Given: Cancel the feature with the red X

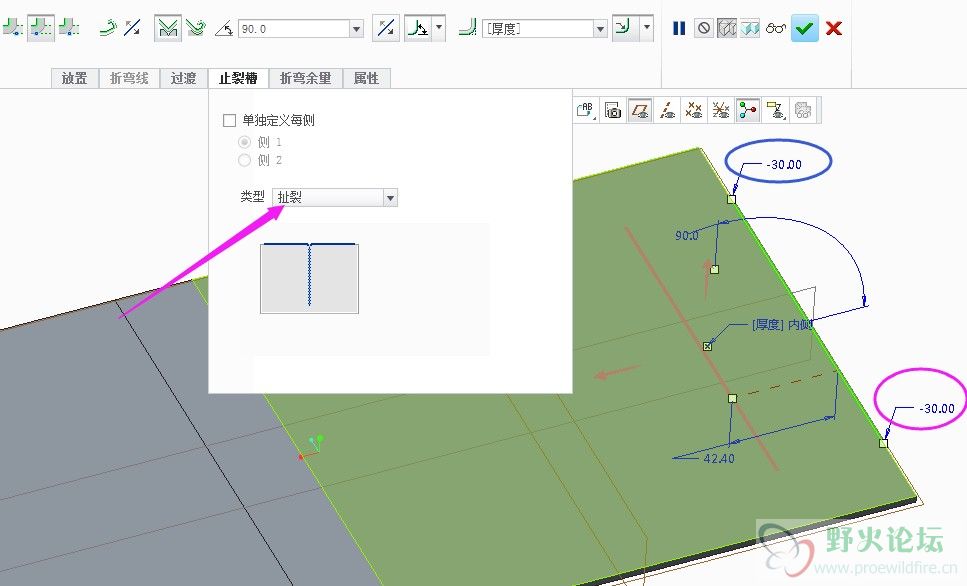Looking at the screenshot, I should (833, 28).
